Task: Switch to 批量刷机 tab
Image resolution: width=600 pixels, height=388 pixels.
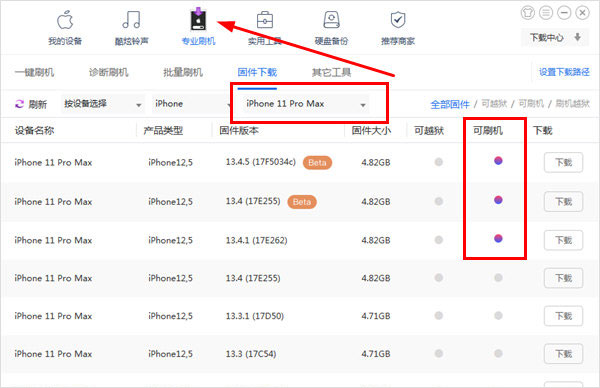Action: (x=183, y=72)
